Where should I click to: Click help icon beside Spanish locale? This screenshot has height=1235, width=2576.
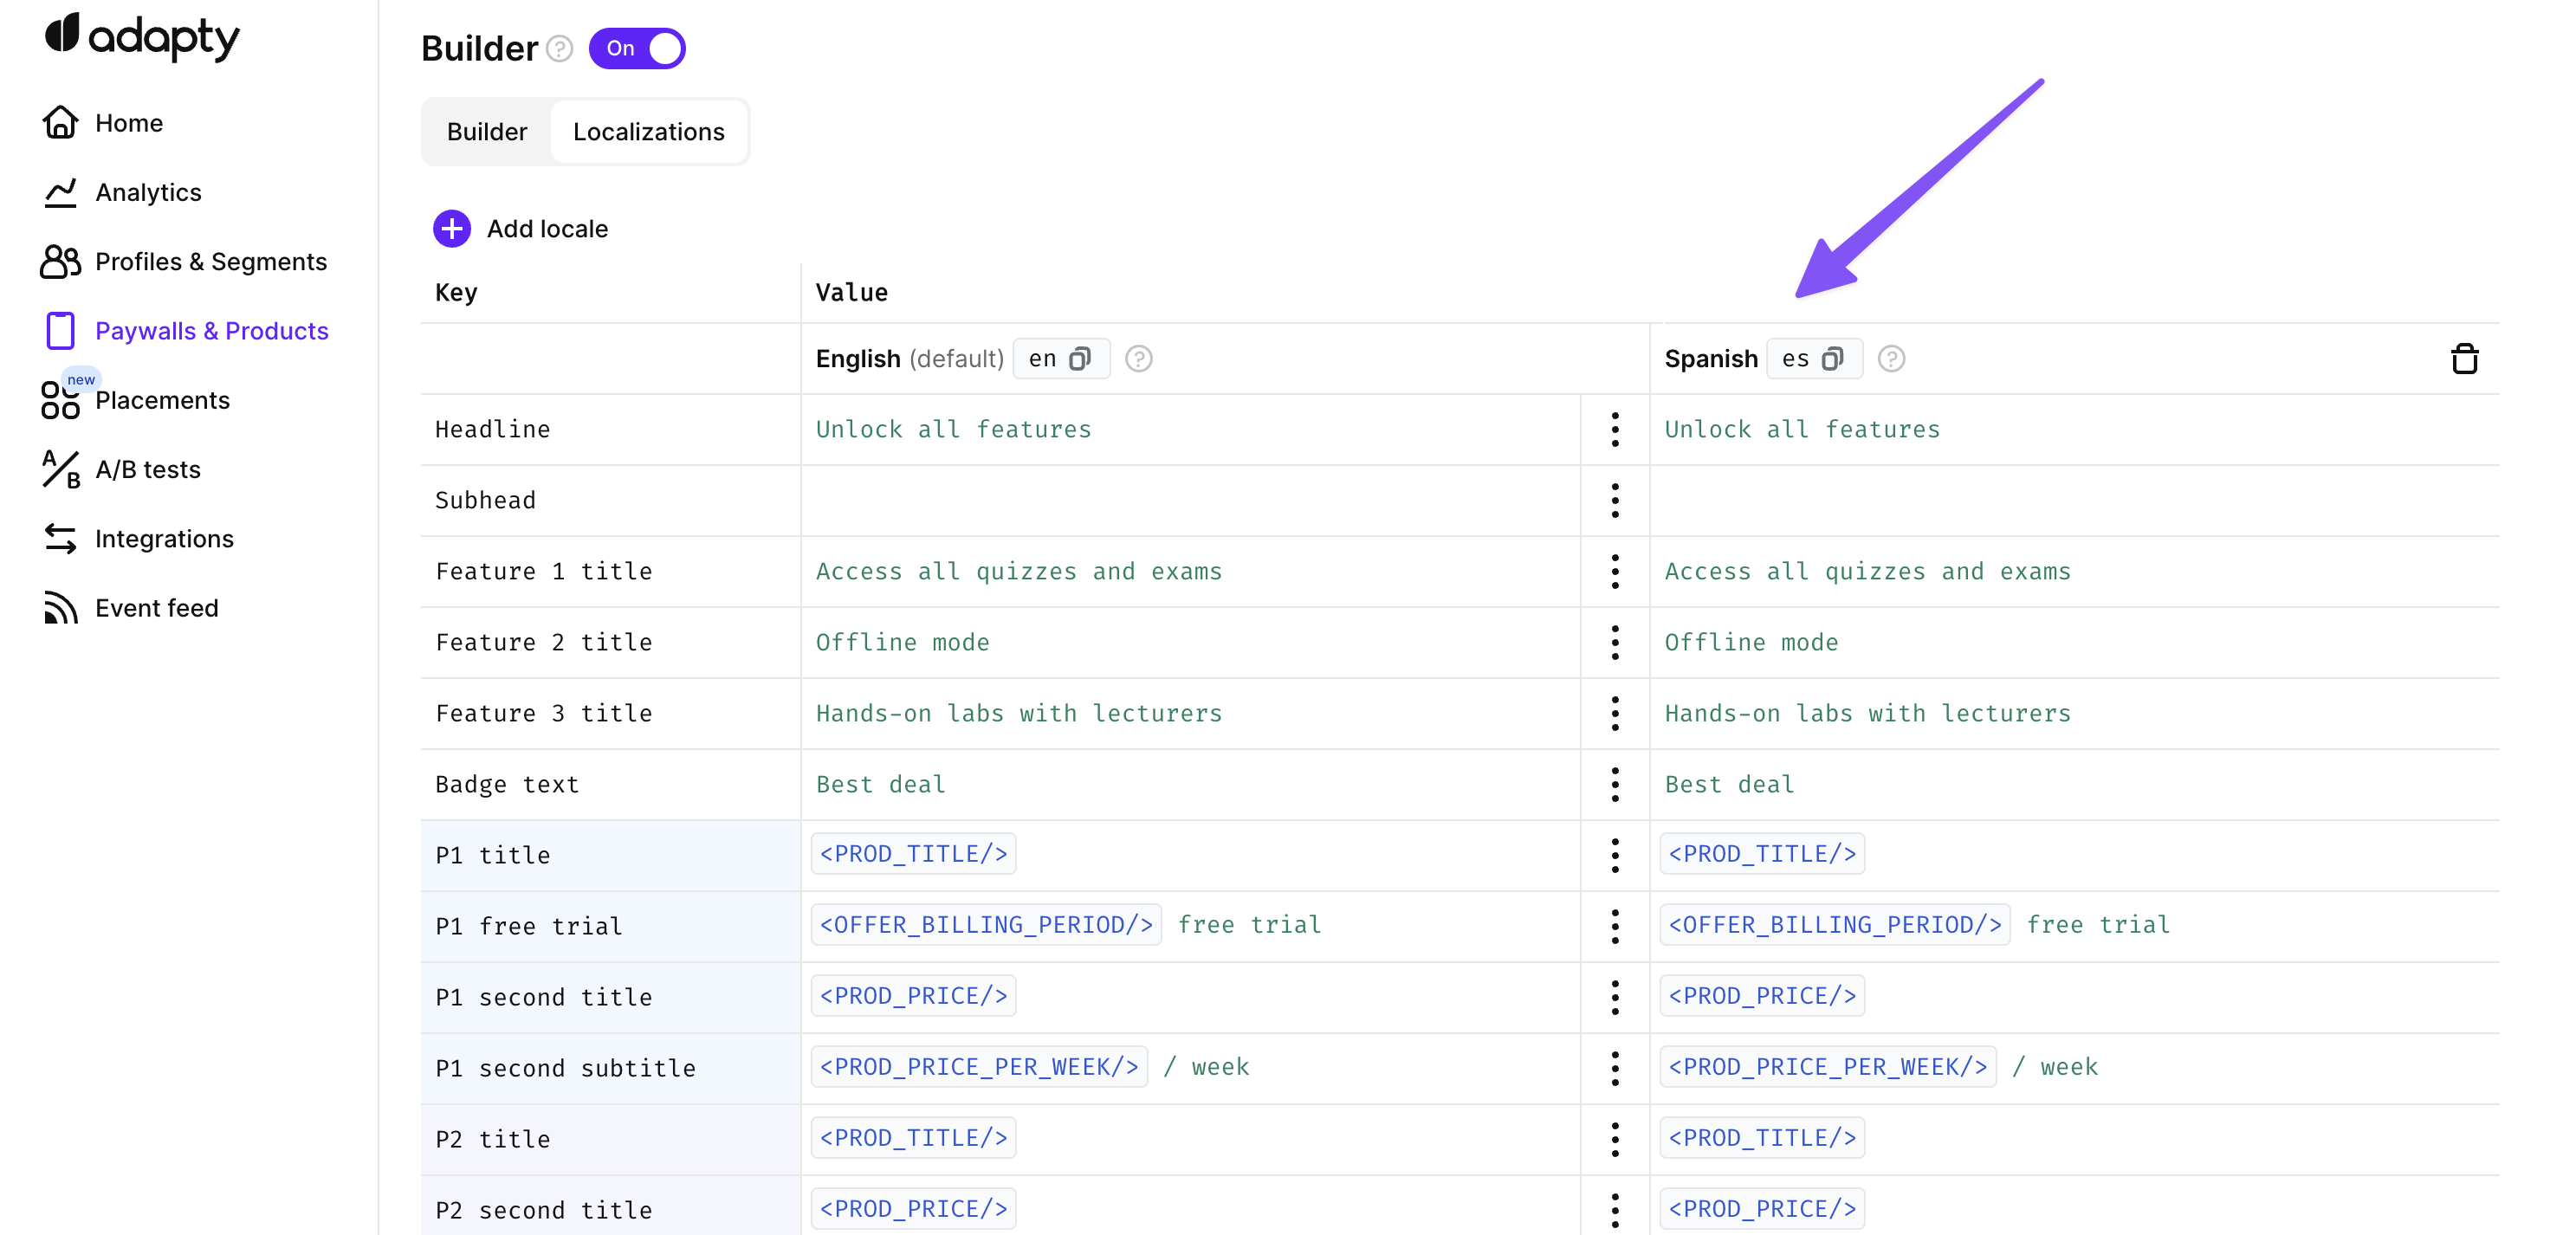click(1890, 359)
